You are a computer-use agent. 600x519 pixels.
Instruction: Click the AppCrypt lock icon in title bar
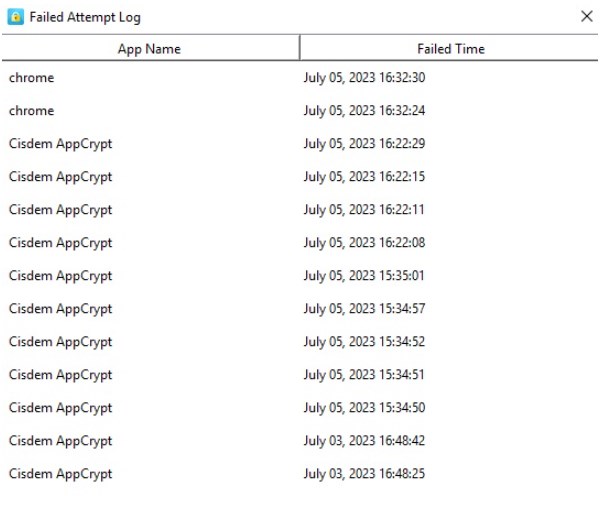click(x=15, y=17)
